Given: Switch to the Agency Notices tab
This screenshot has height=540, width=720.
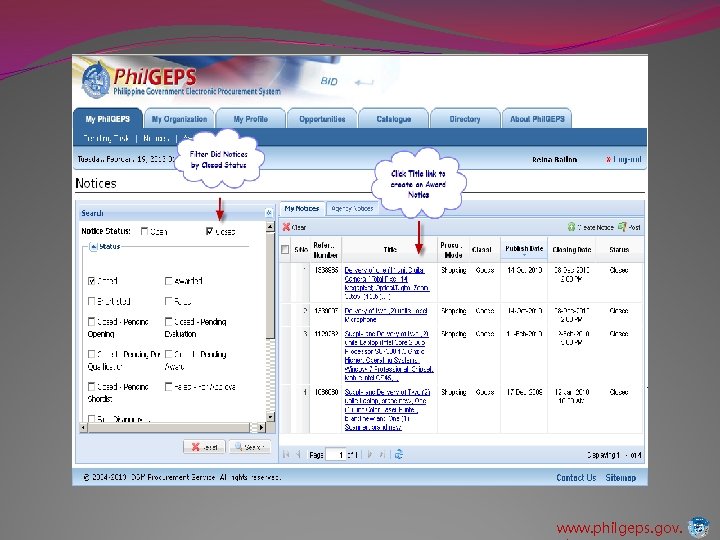Looking at the screenshot, I should tap(352, 208).
